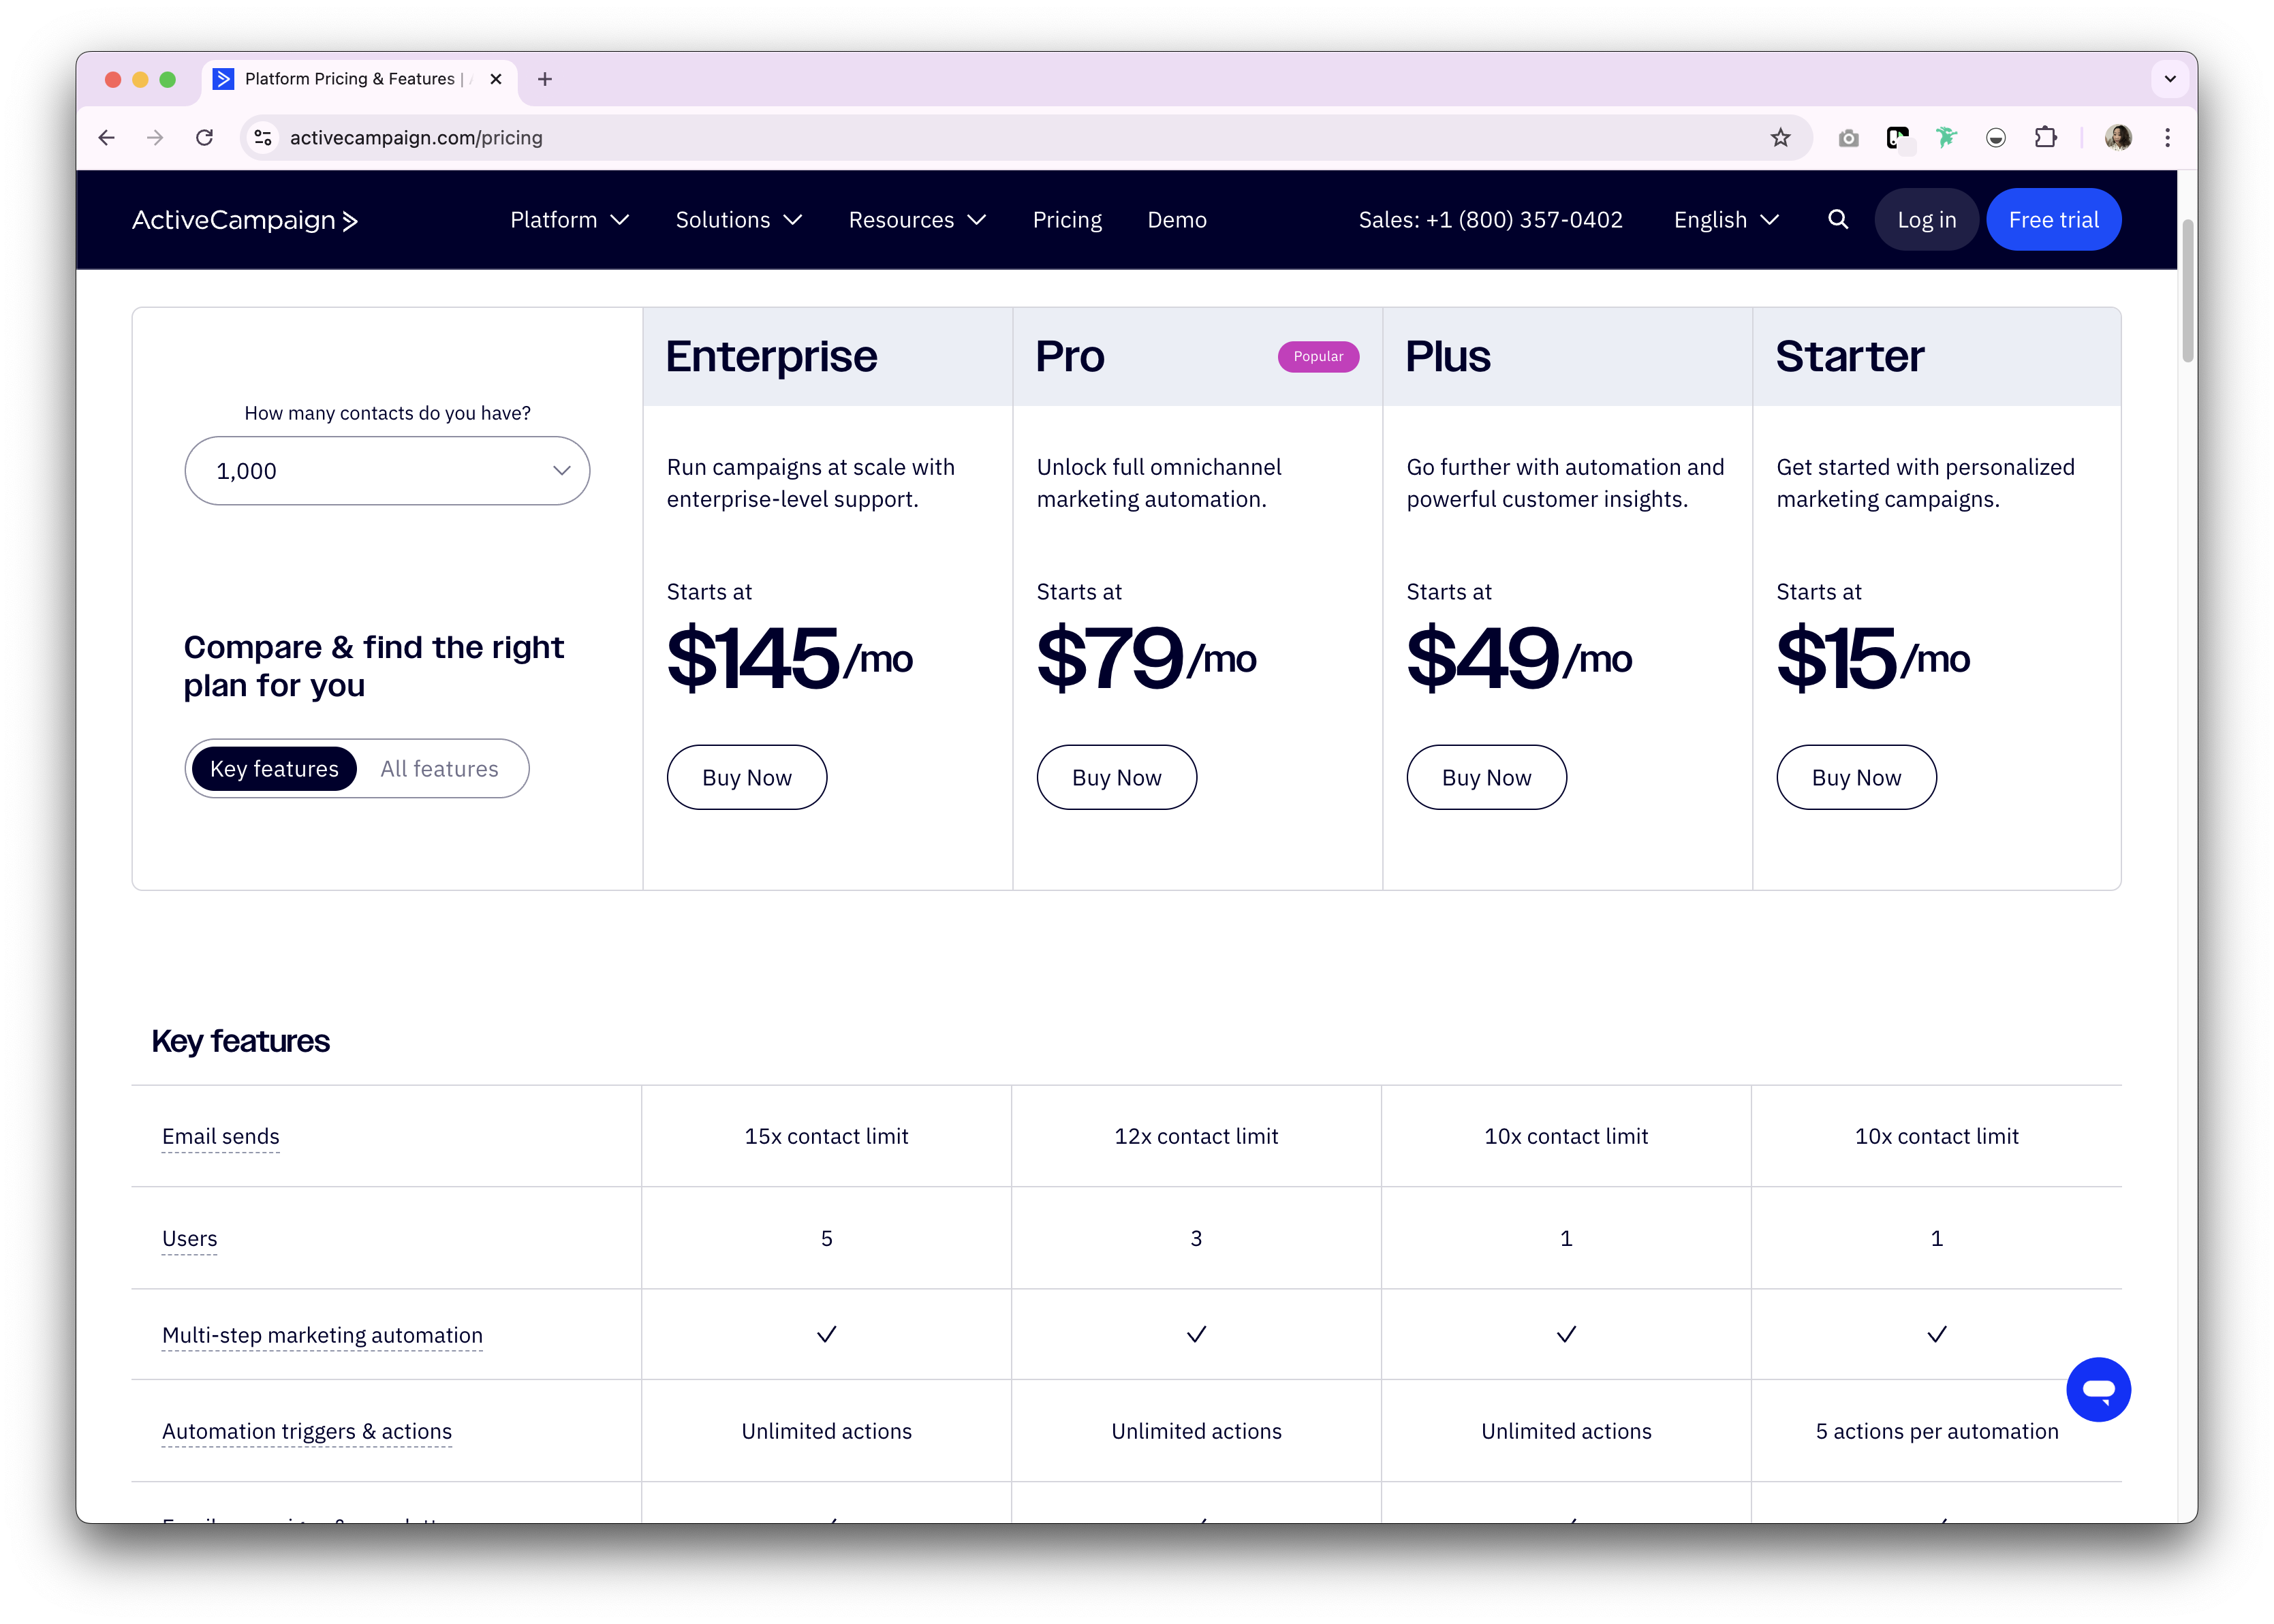
Task: Open Chrome three-dot menu
Action: coord(2168,138)
